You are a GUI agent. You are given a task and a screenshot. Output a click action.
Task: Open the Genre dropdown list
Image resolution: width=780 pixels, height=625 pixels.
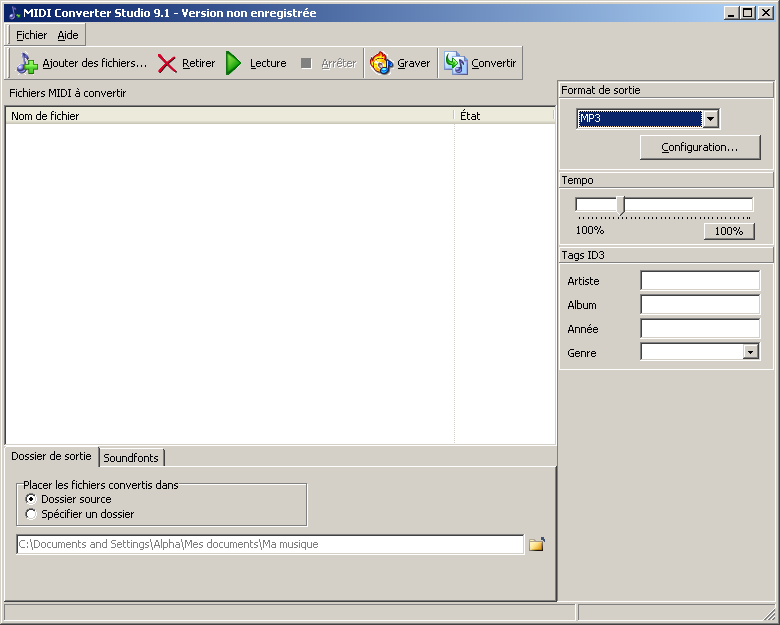click(x=751, y=352)
